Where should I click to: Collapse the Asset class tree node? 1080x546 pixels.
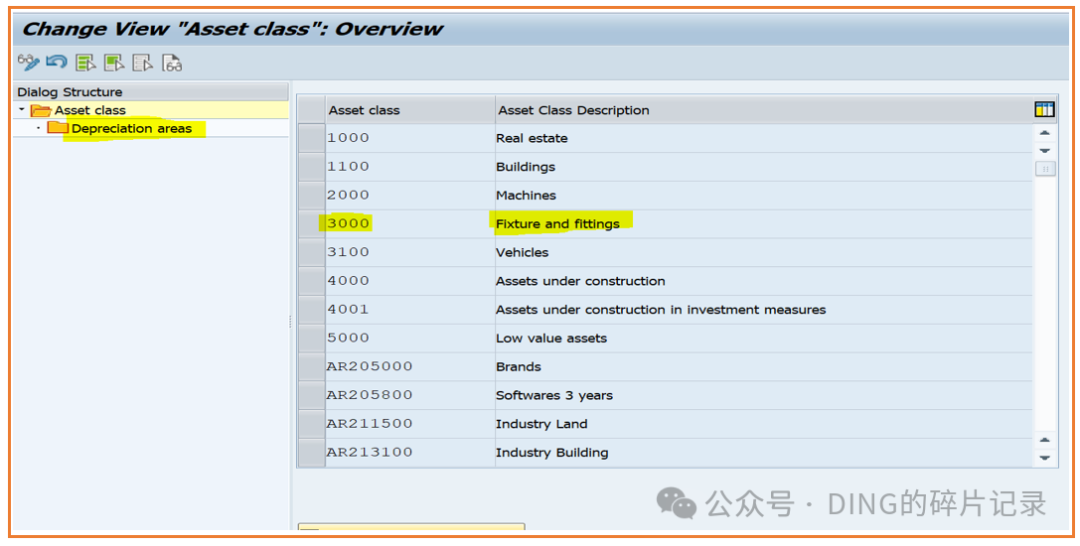21,109
